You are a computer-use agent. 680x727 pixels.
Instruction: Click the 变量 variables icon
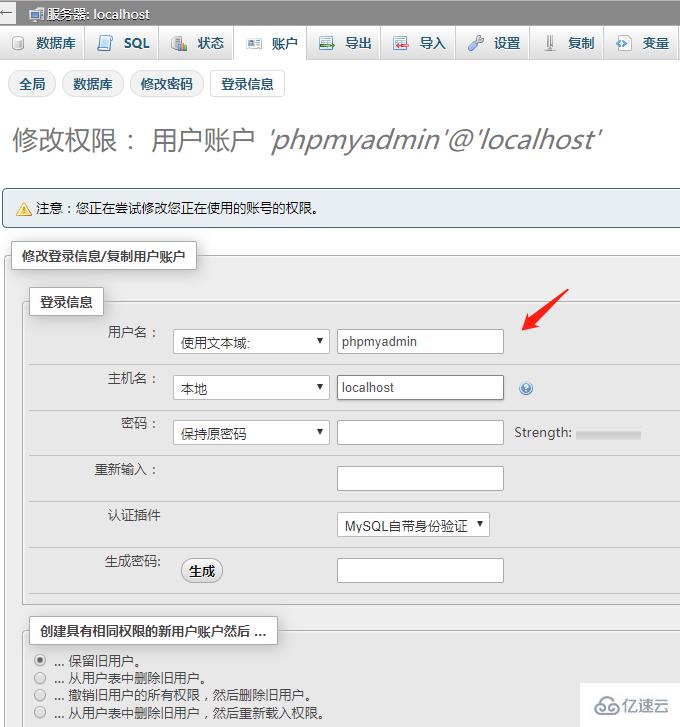tap(623, 44)
